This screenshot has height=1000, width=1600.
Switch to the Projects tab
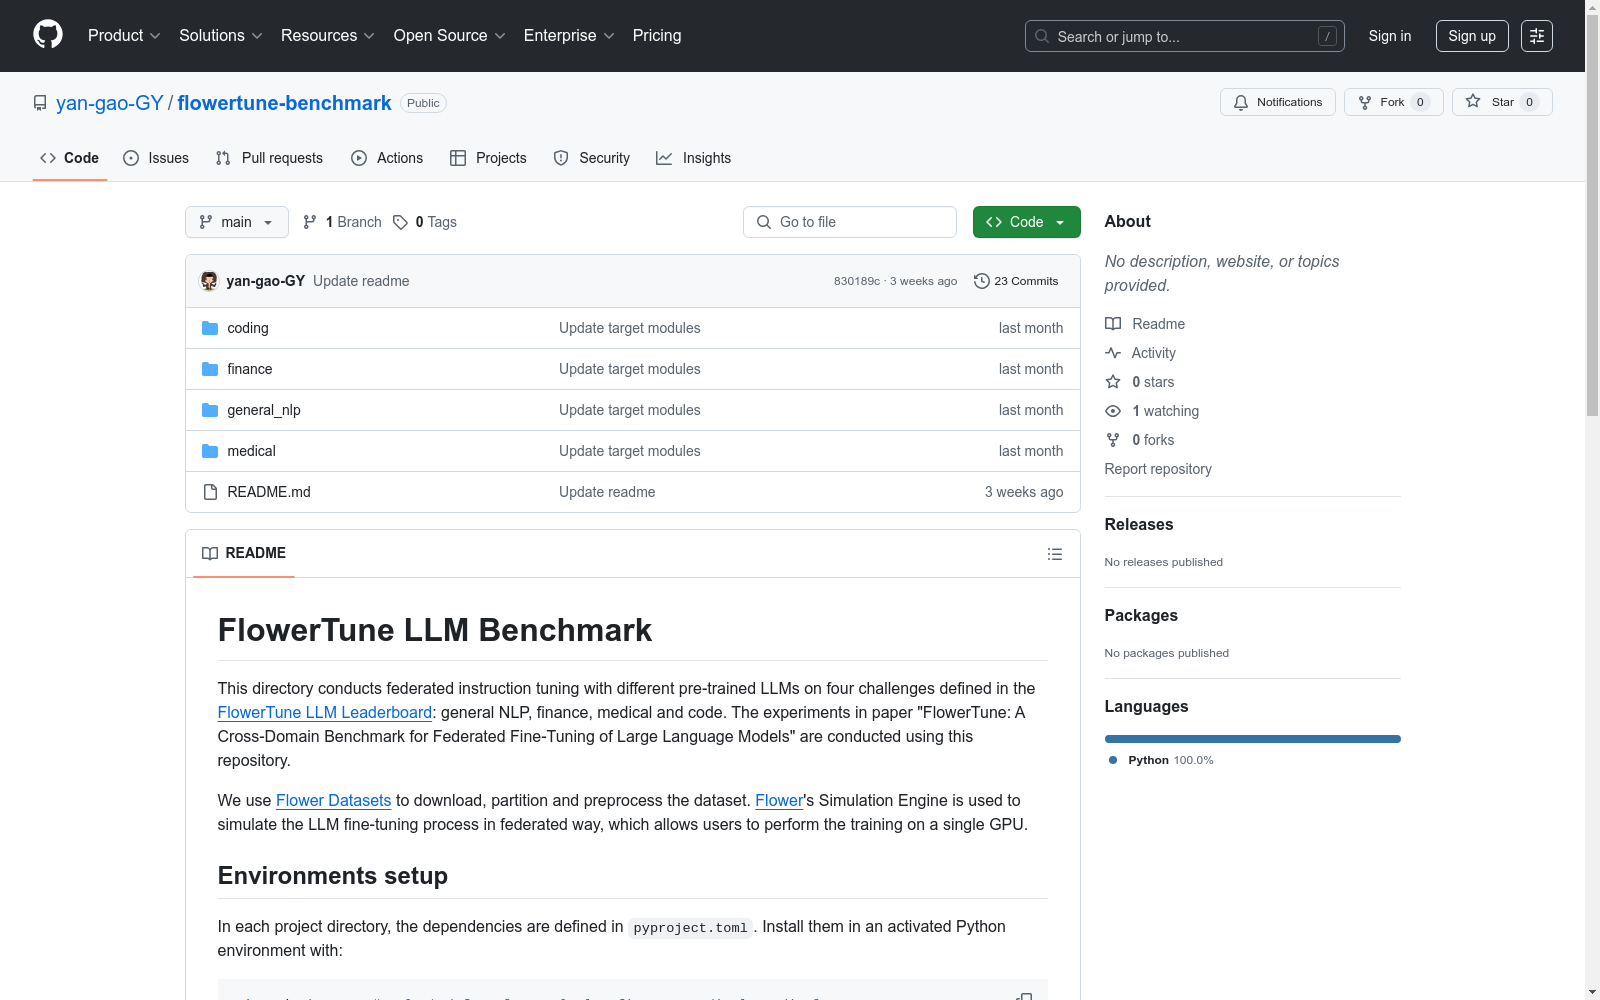pyautogui.click(x=488, y=158)
